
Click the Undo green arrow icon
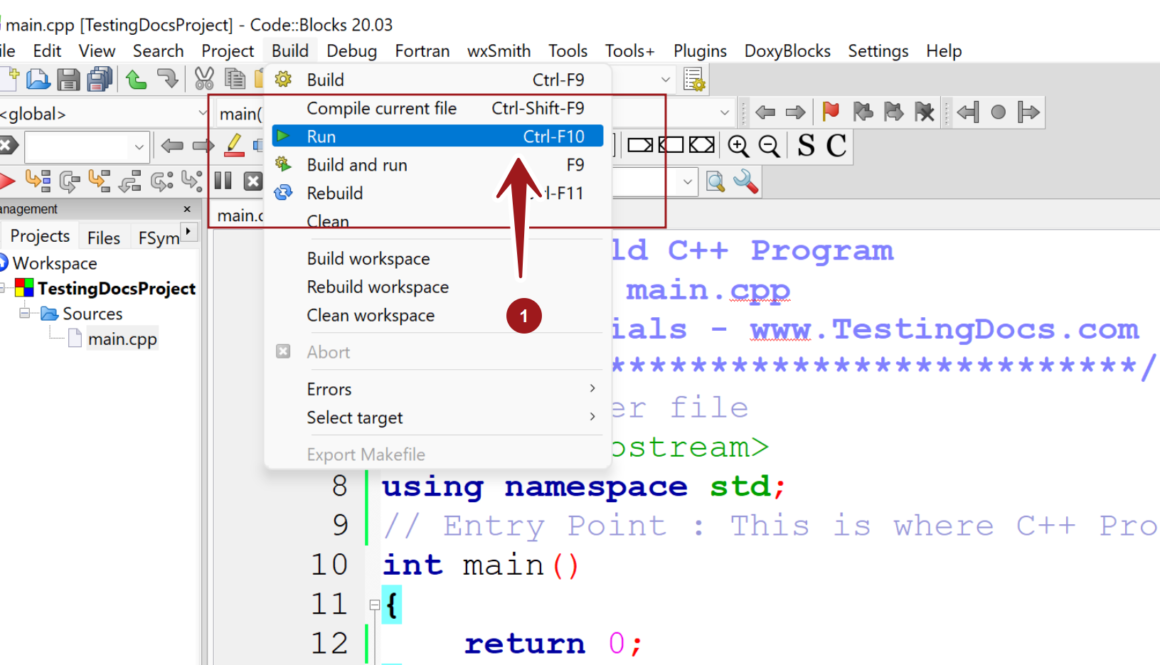click(136, 79)
